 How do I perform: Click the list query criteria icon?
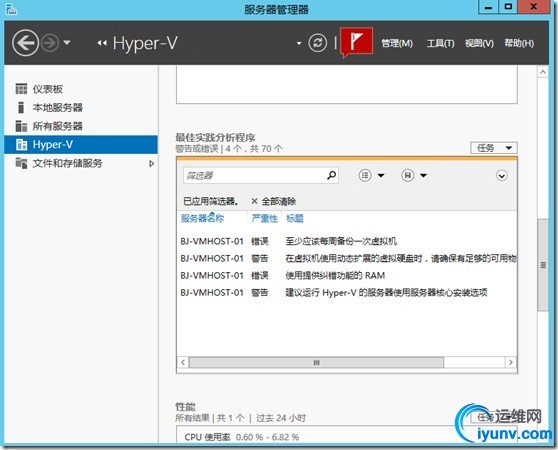pos(365,175)
